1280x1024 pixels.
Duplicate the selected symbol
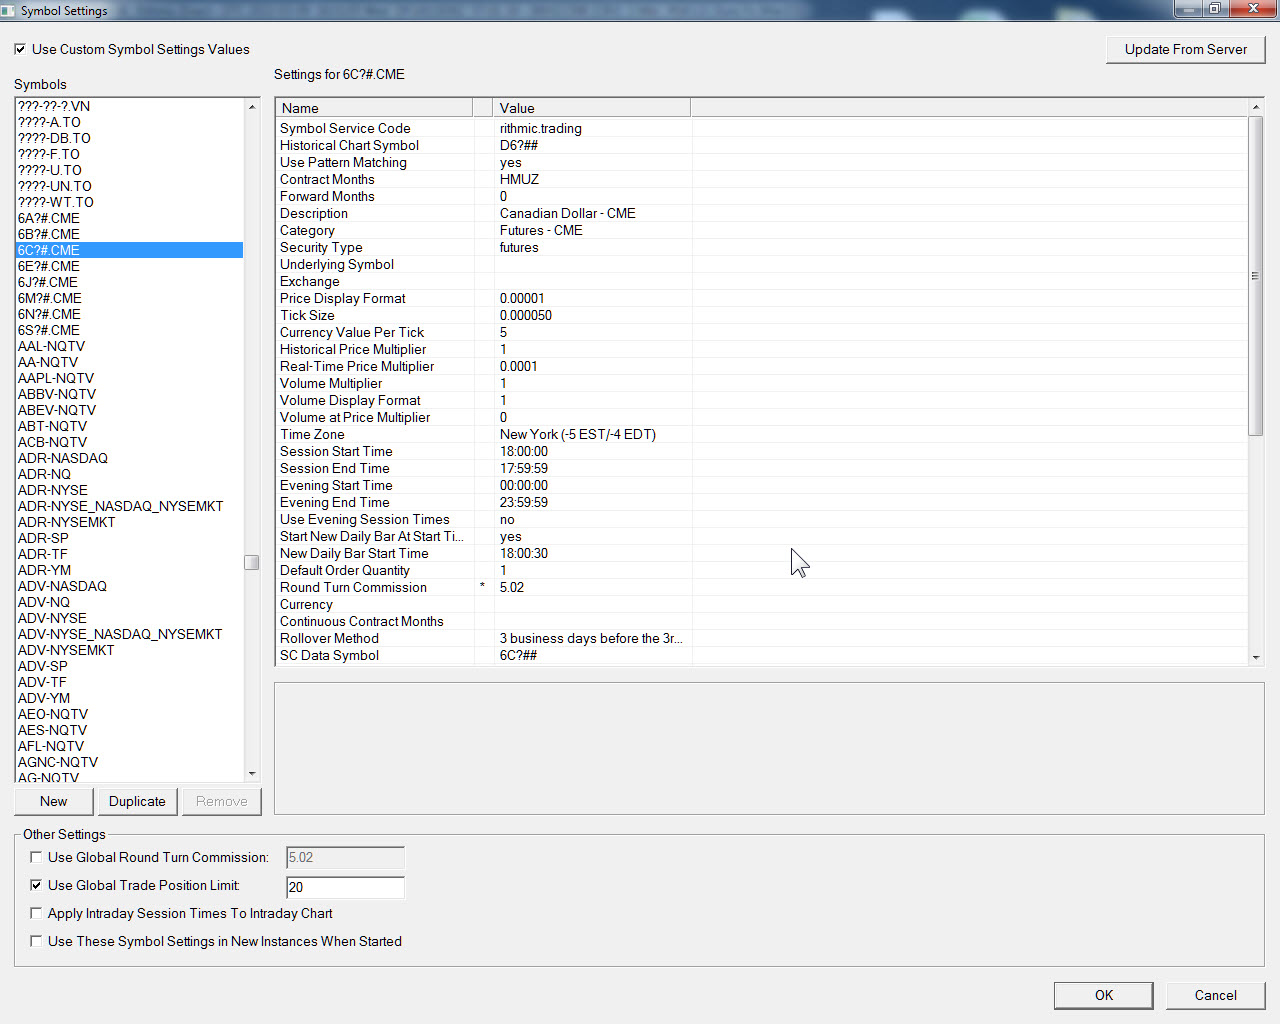tap(137, 801)
